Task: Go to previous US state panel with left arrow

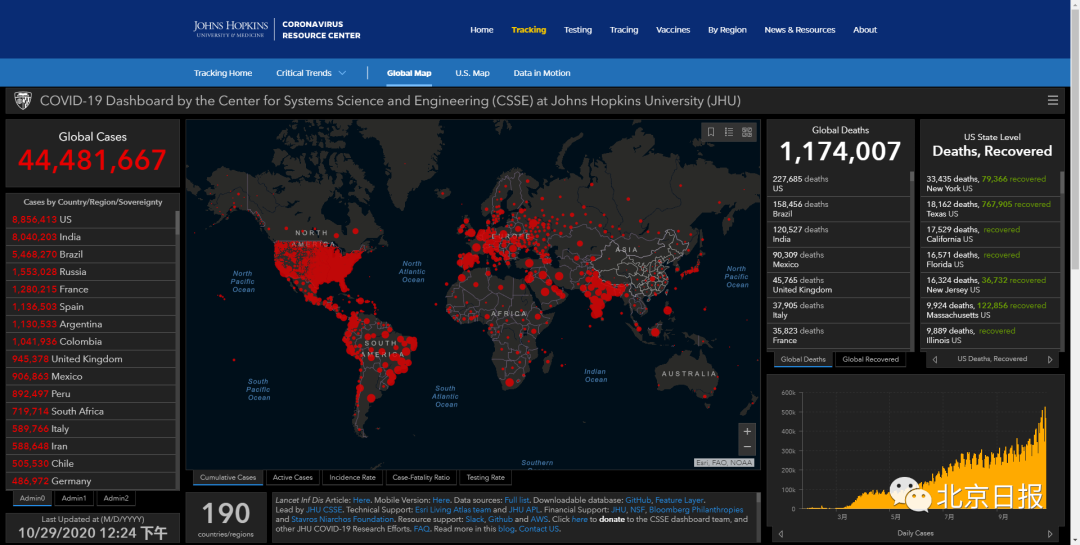Action: pyautogui.click(x=935, y=359)
